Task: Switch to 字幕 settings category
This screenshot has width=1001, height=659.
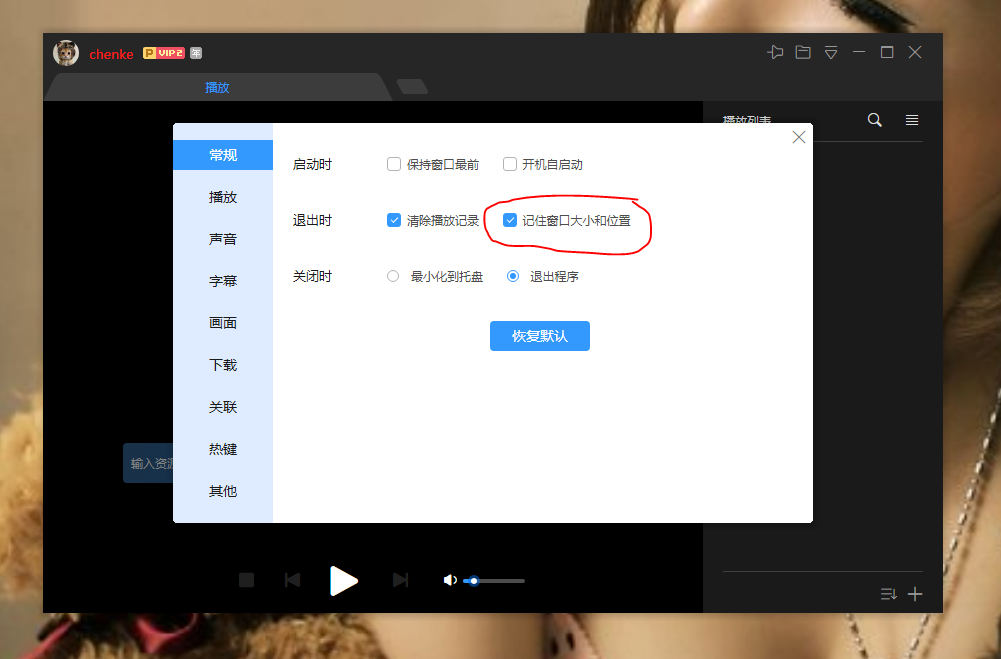Action: (223, 281)
